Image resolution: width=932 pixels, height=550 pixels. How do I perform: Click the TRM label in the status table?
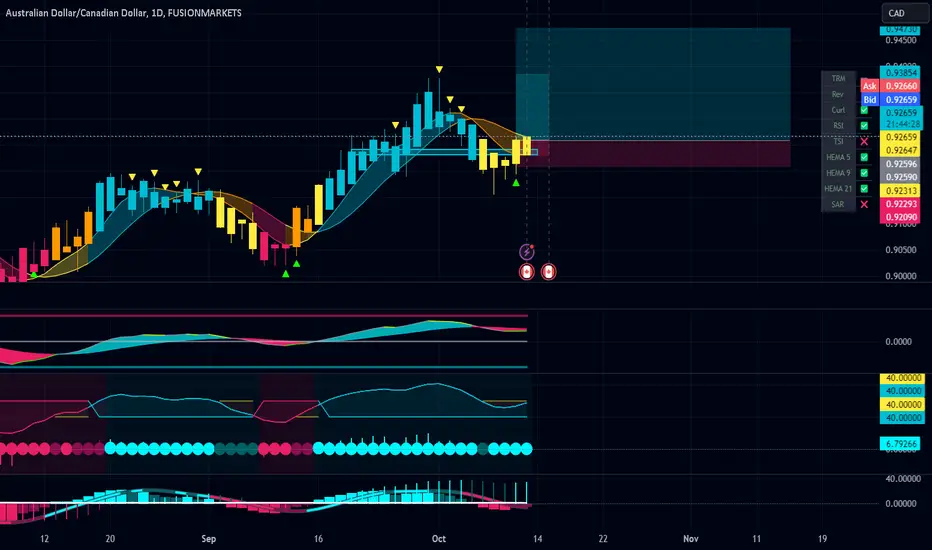coord(838,78)
